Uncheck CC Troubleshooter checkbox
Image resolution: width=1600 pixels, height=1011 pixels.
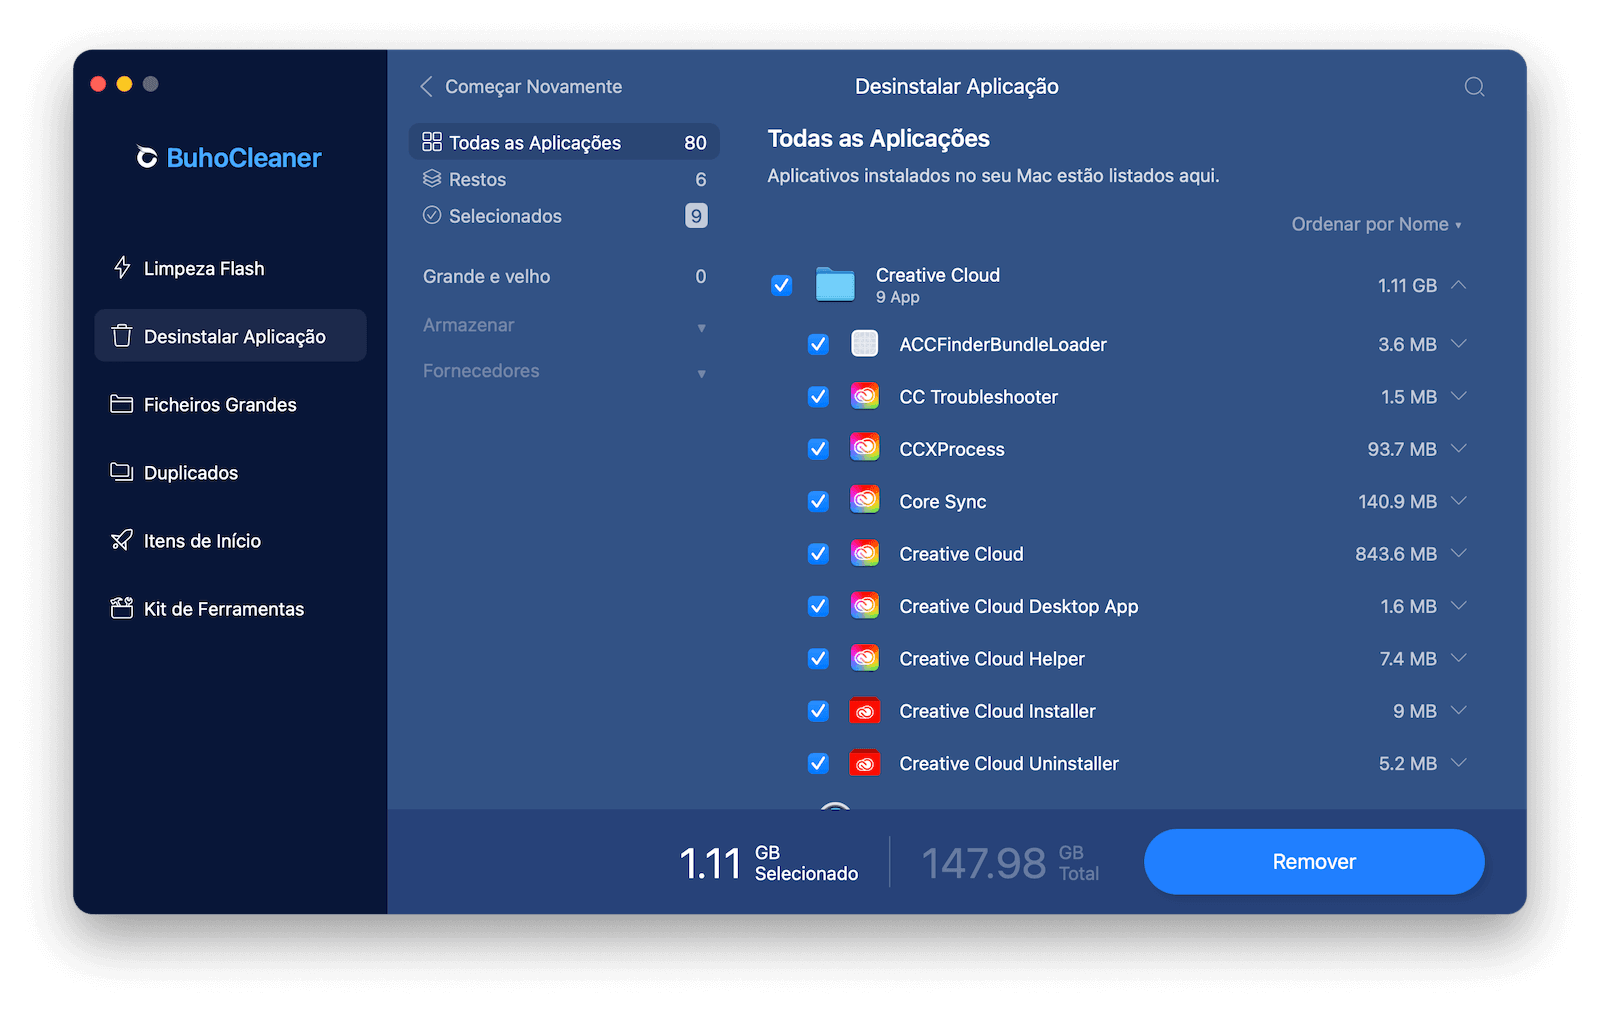pos(818,396)
